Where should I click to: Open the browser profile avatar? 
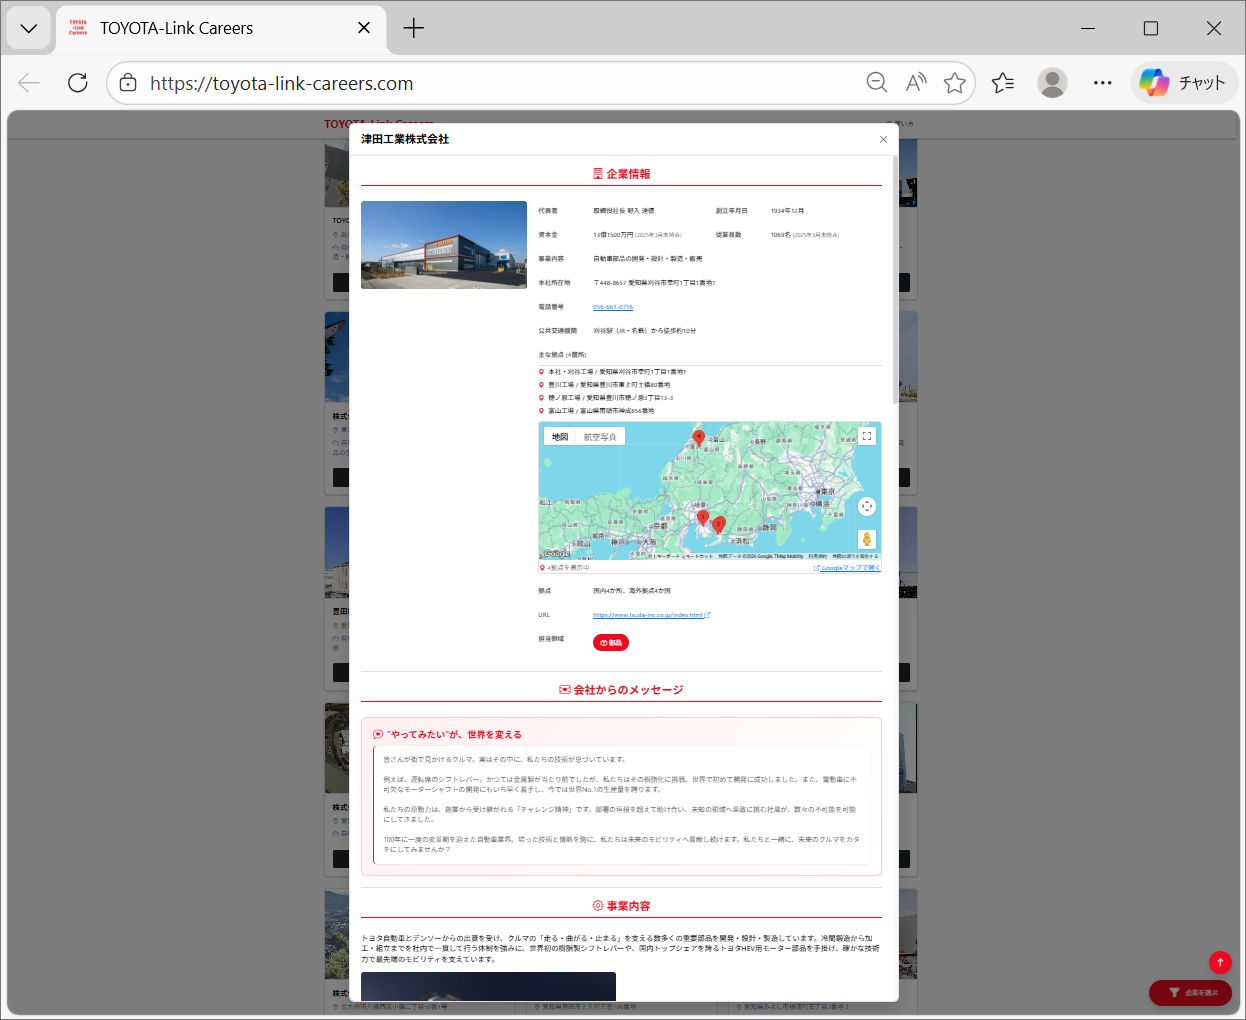coord(1052,83)
